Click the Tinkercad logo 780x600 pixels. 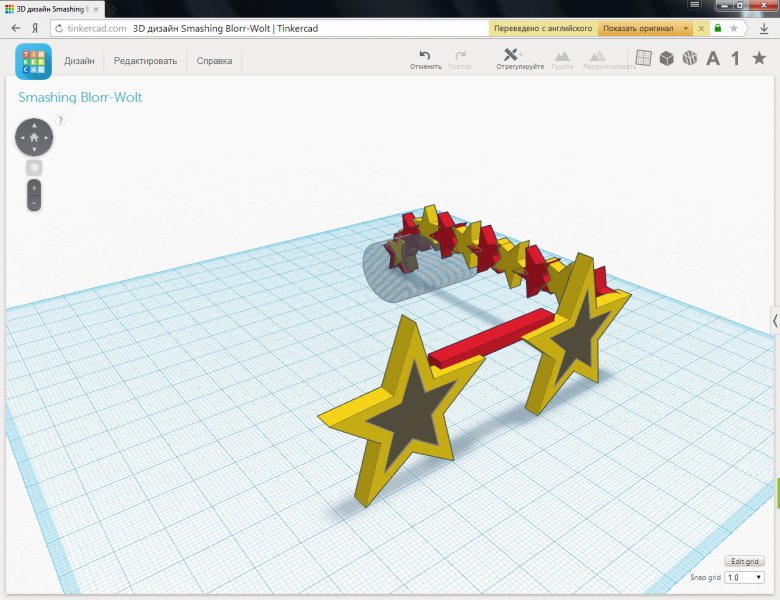coord(33,61)
